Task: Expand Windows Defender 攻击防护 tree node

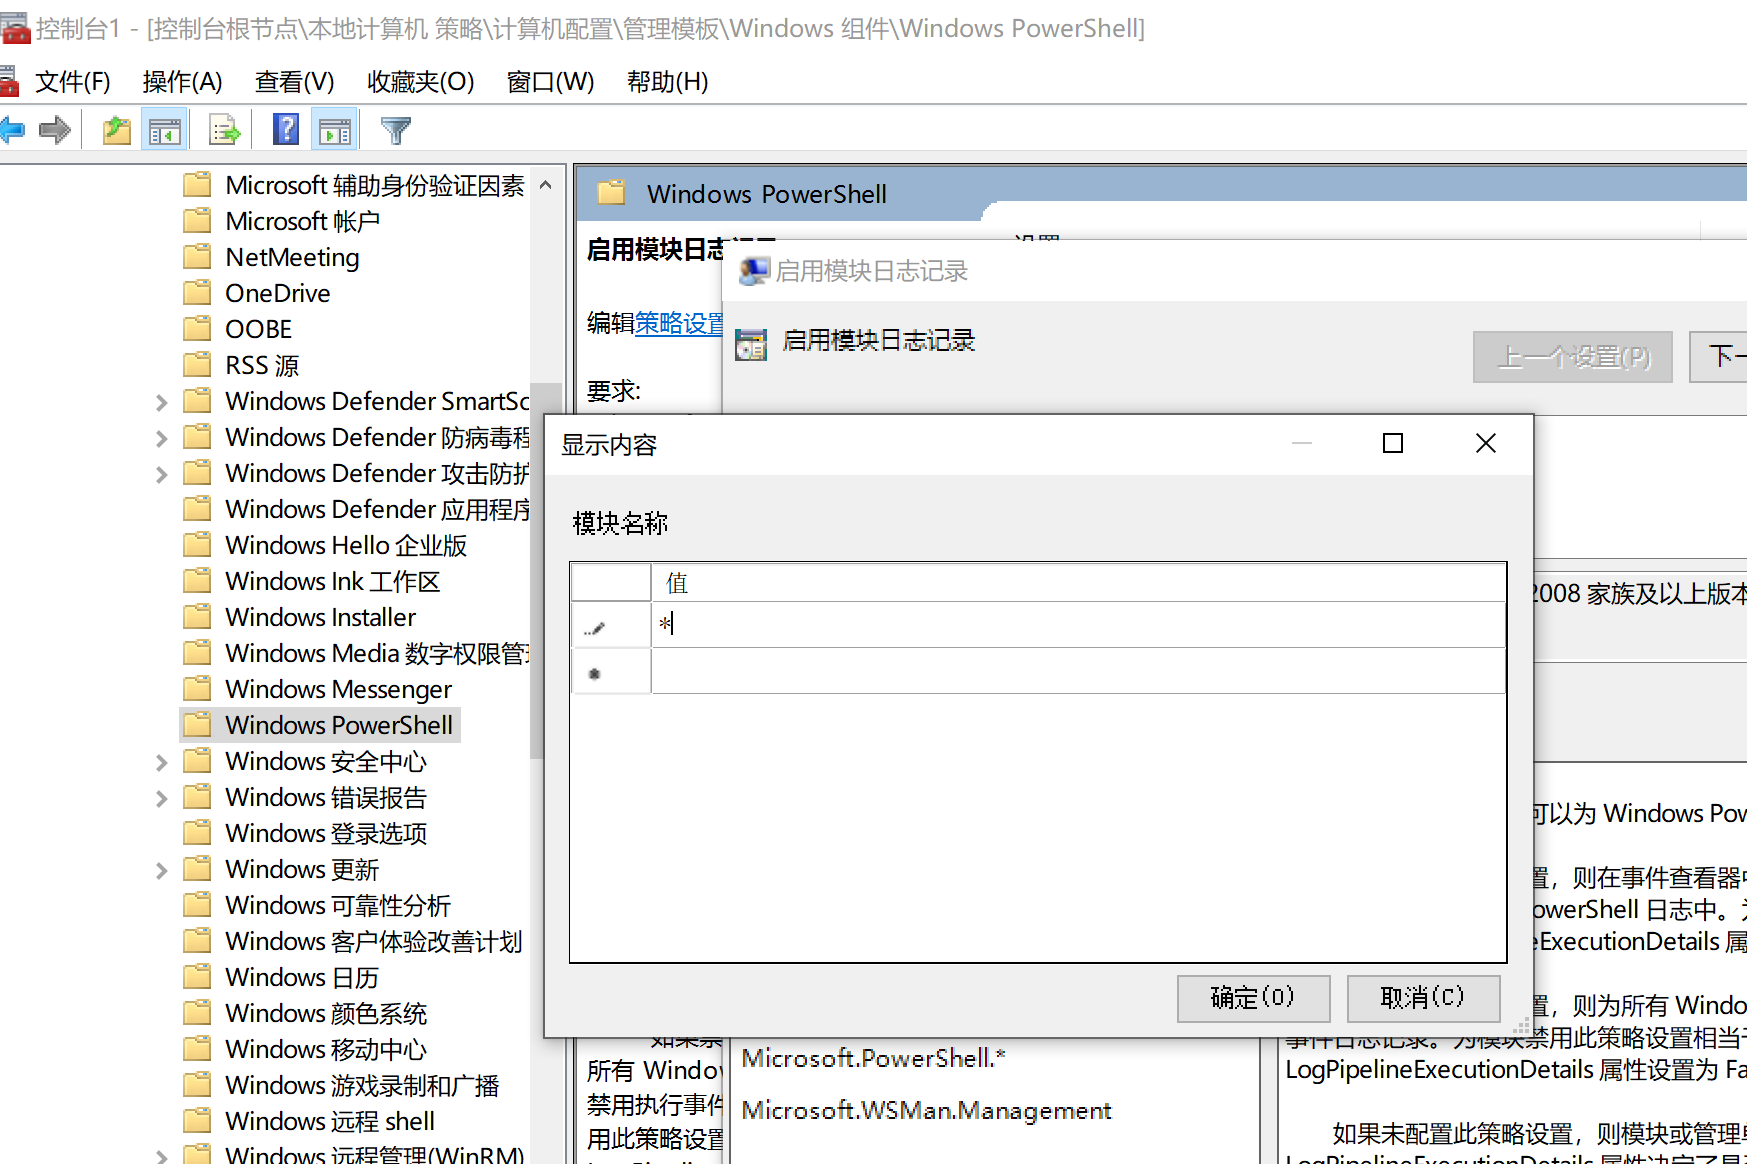Action: (x=161, y=474)
